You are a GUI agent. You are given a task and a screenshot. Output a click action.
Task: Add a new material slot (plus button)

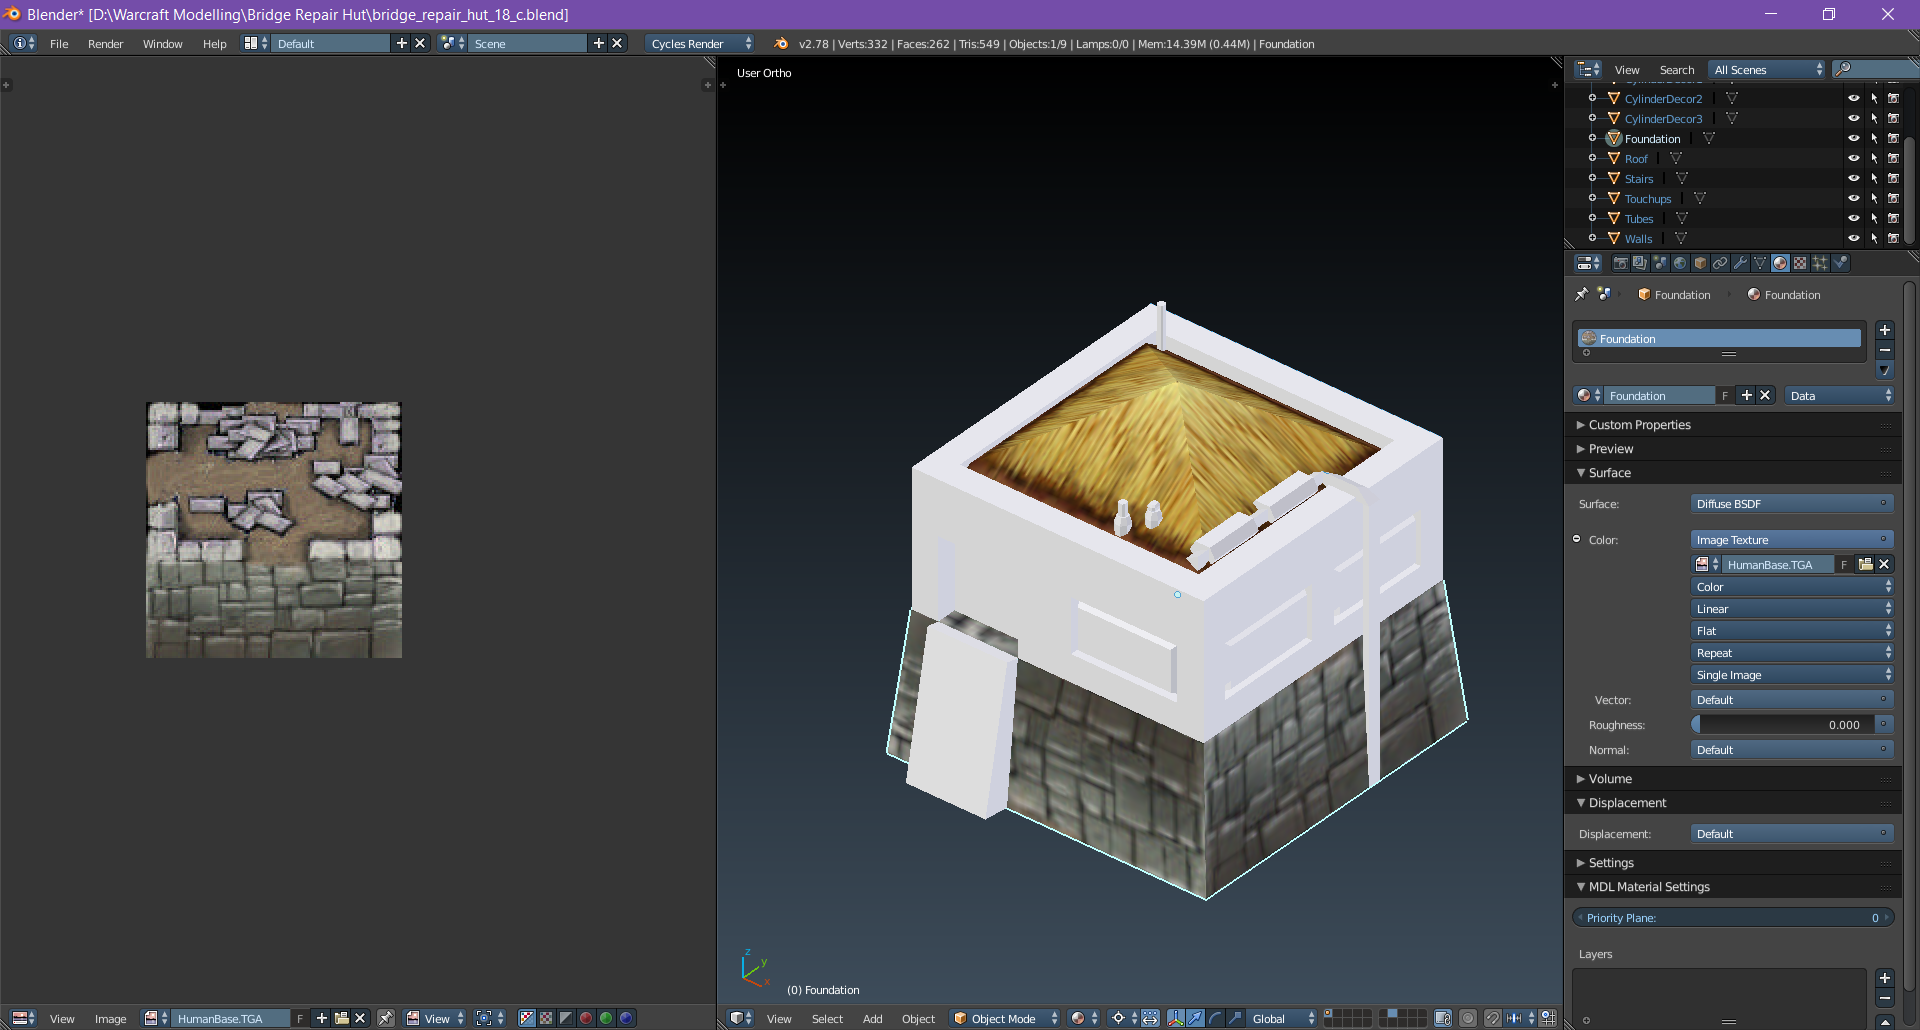[1885, 330]
